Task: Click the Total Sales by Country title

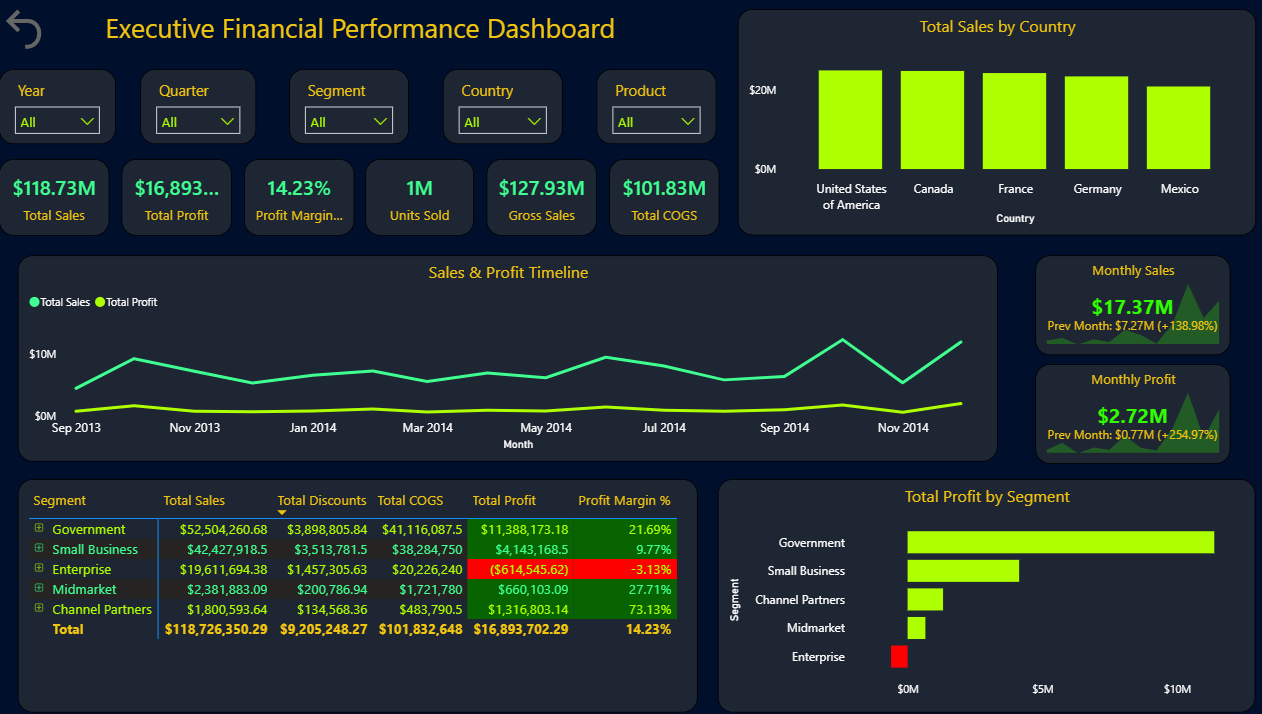Action: (x=997, y=27)
